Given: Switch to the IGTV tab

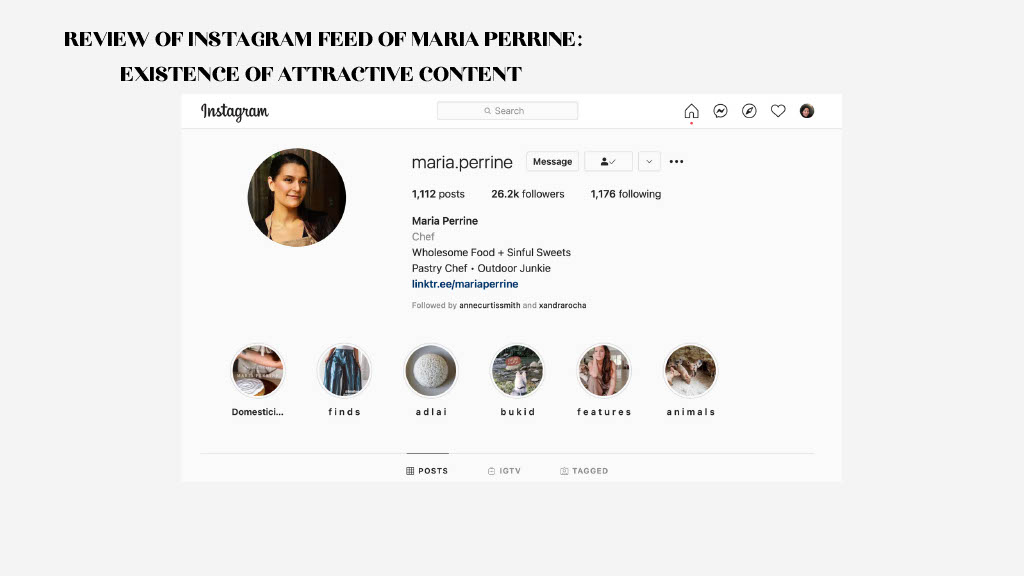Looking at the screenshot, I should pyautogui.click(x=504, y=471).
